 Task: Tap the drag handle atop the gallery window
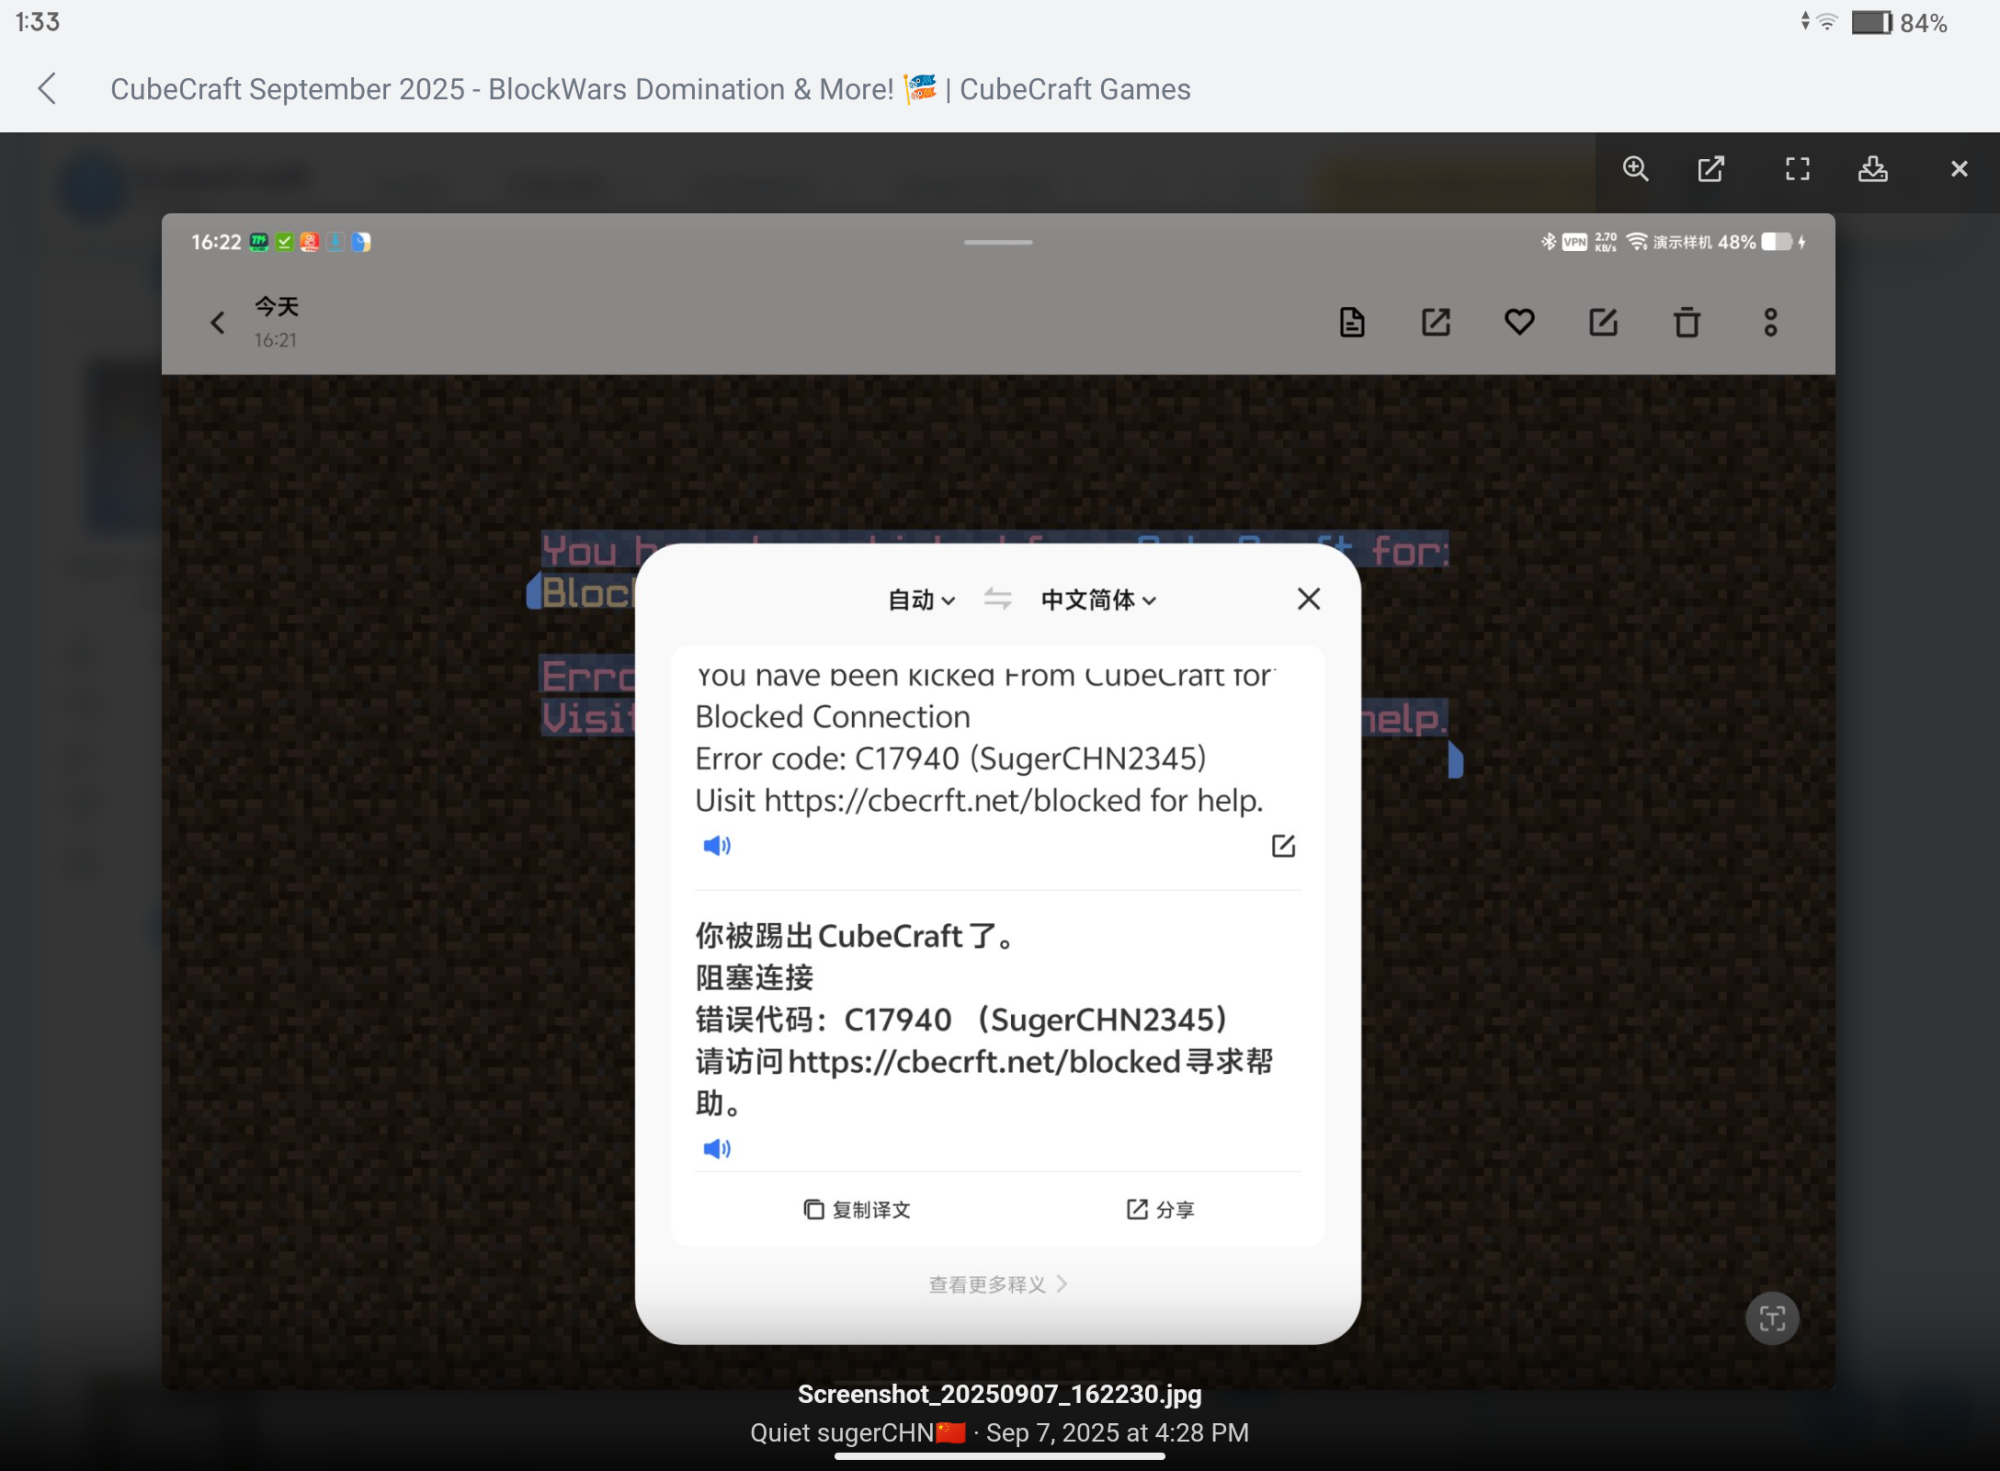tap(998, 242)
